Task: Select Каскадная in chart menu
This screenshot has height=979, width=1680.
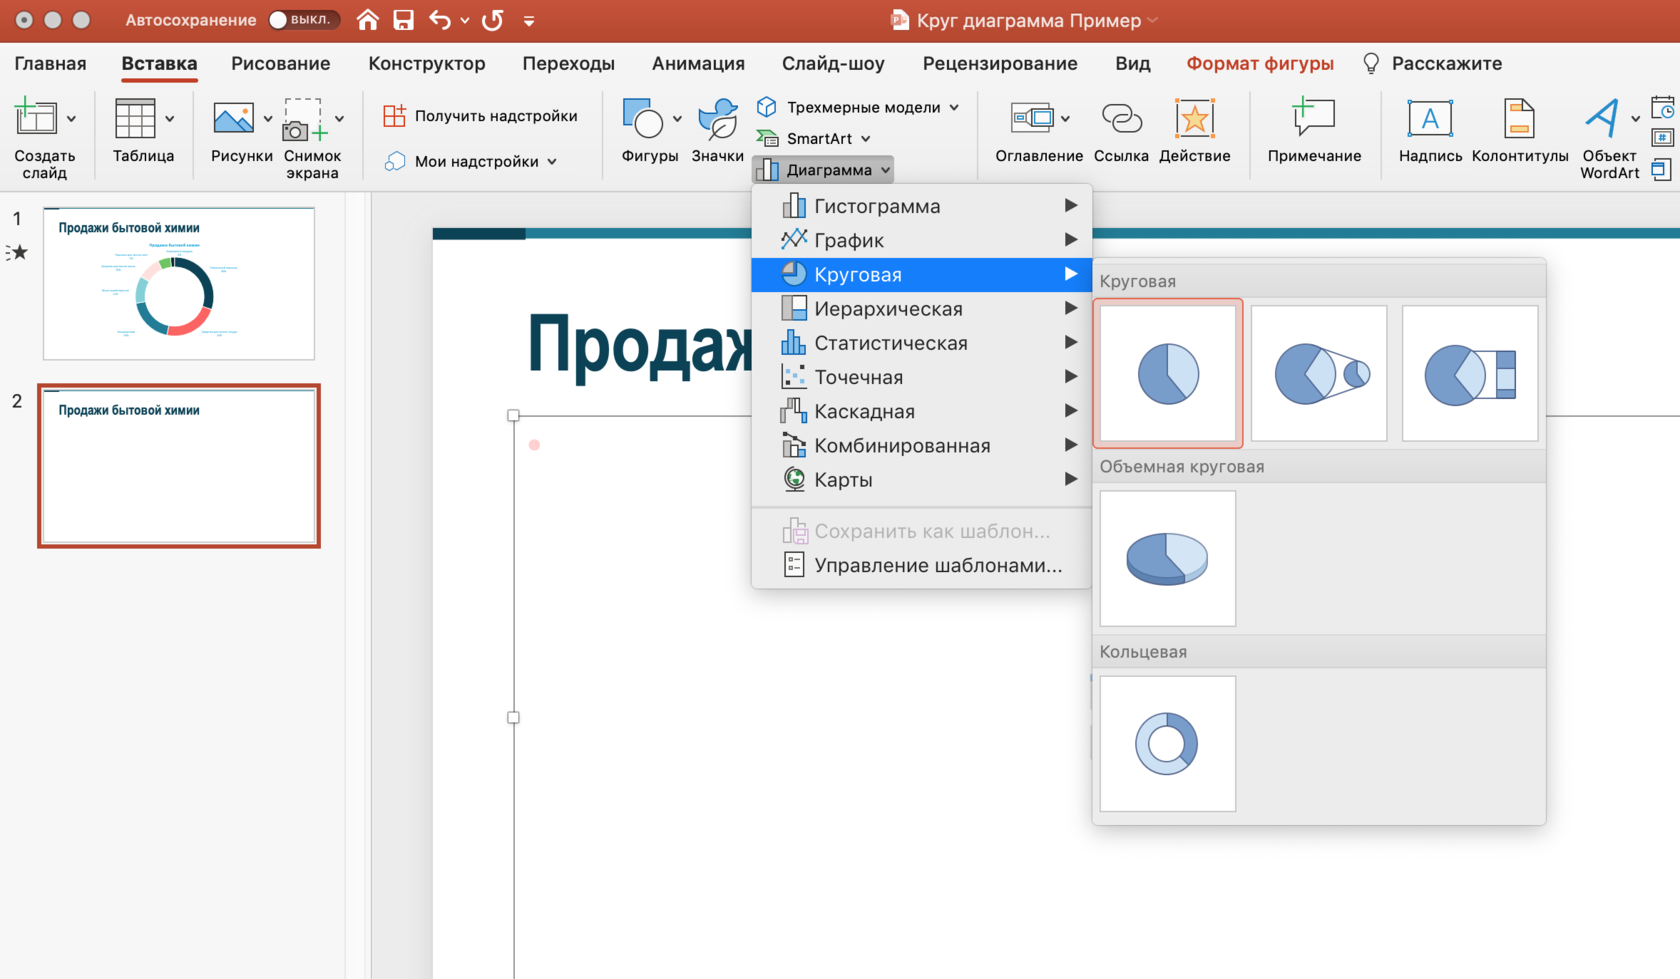Action: [x=921, y=411]
